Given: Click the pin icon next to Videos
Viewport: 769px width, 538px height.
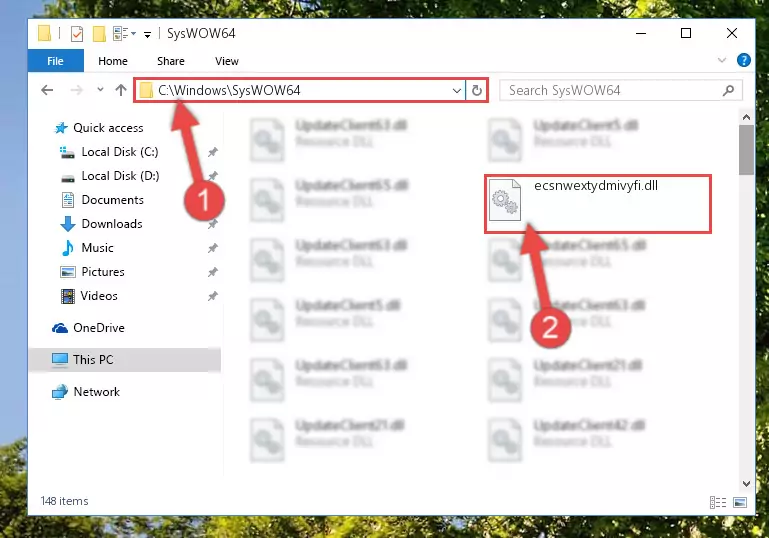Looking at the screenshot, I should tap(213, 296).
